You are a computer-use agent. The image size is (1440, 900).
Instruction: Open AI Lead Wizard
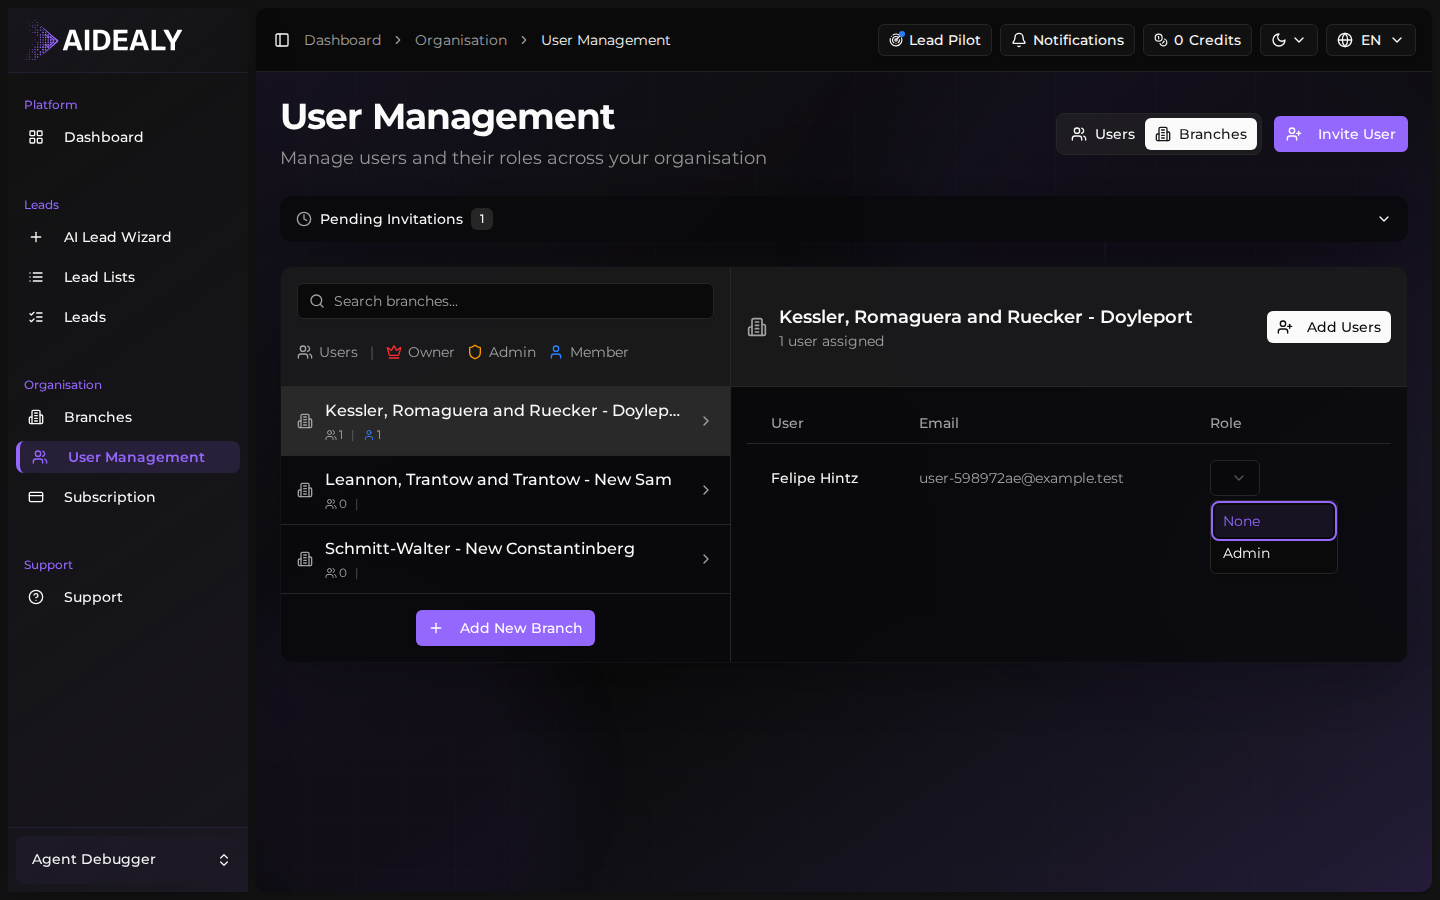click(x=128, y=237)
